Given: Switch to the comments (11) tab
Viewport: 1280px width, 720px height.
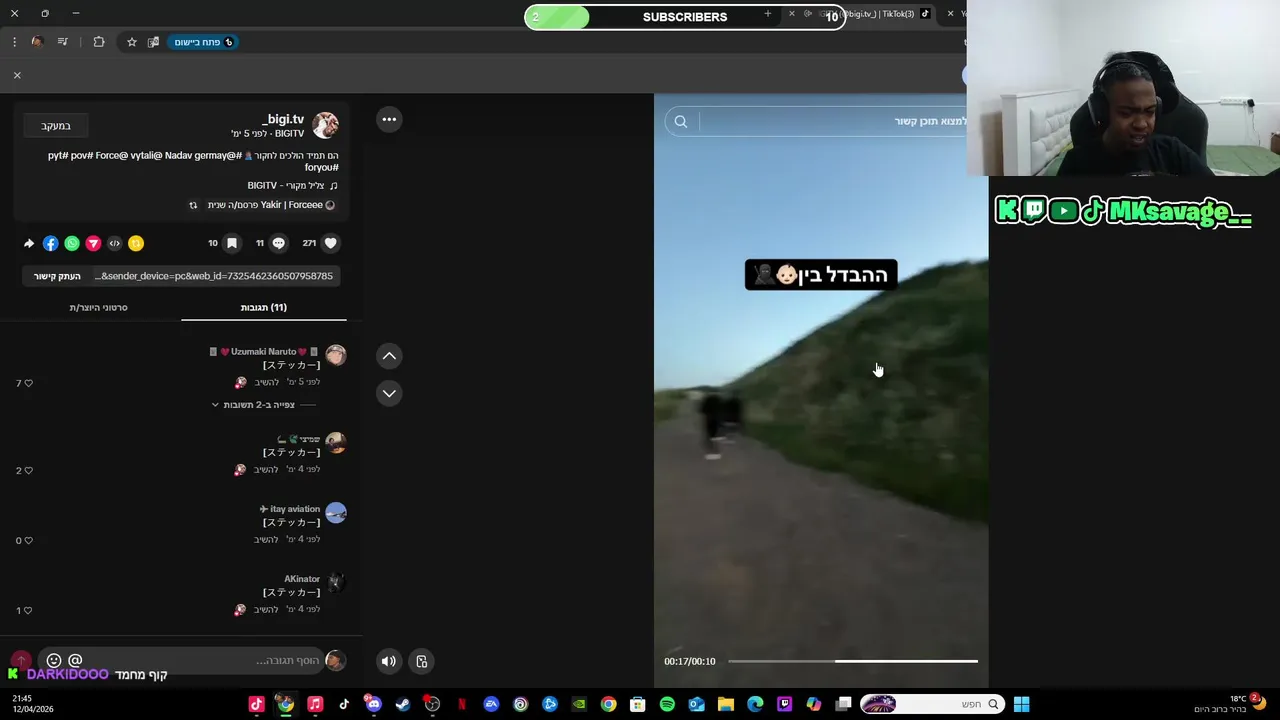Looking at the screenshot, I should tap(264, 307).
